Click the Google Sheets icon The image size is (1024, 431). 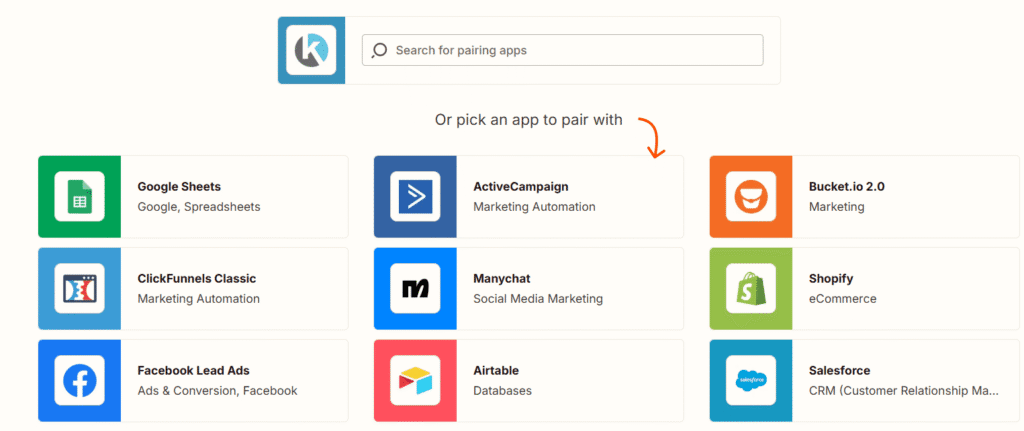coord(80,197)
